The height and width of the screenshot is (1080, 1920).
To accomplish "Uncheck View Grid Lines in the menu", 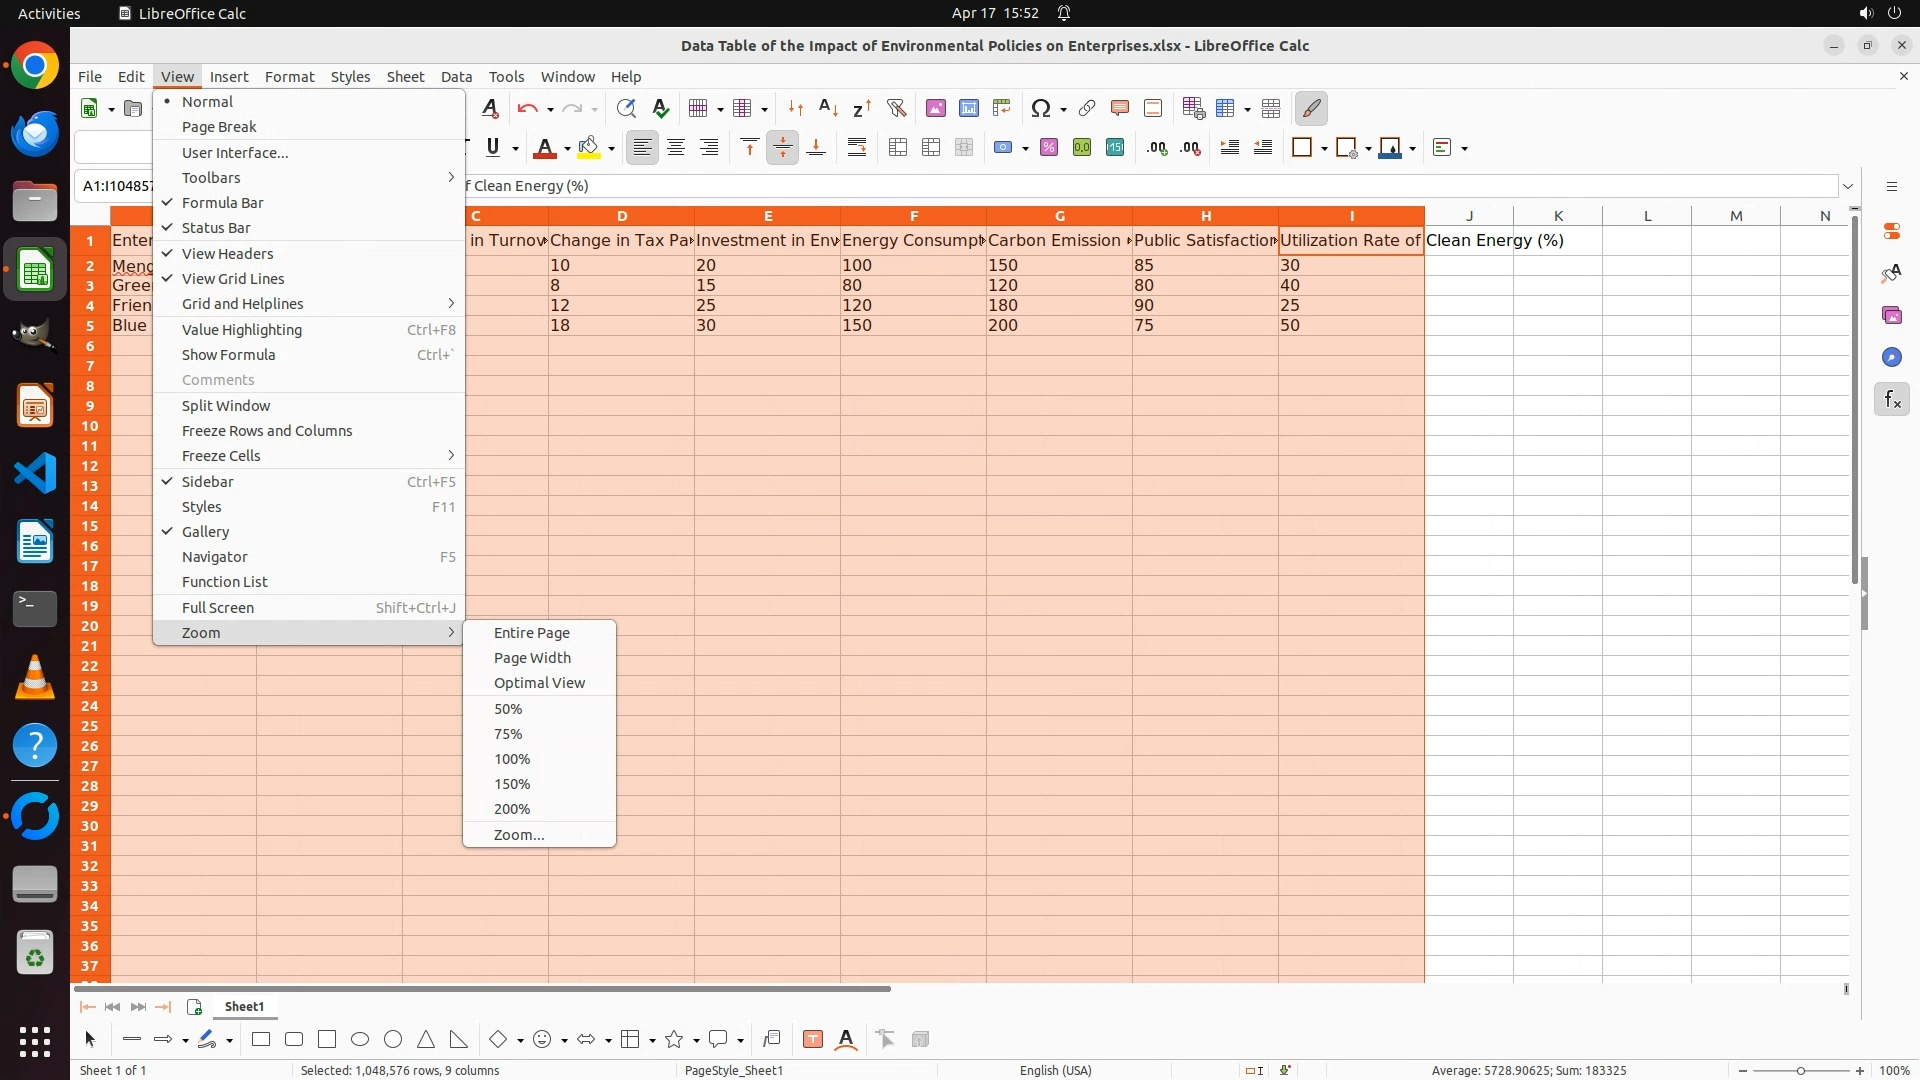I will (233, 279).
